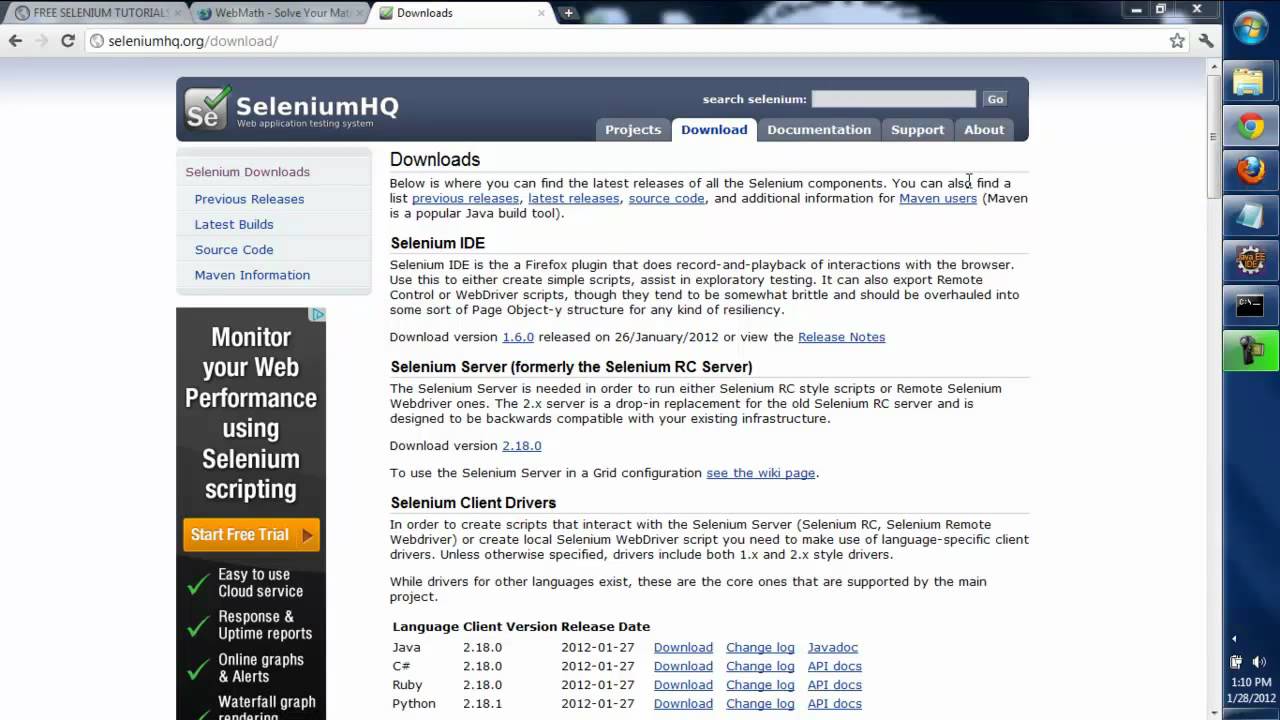Open the Ruby Change log
The width and height of the screenshot is (1280, 720).
[x=760, y=686]
